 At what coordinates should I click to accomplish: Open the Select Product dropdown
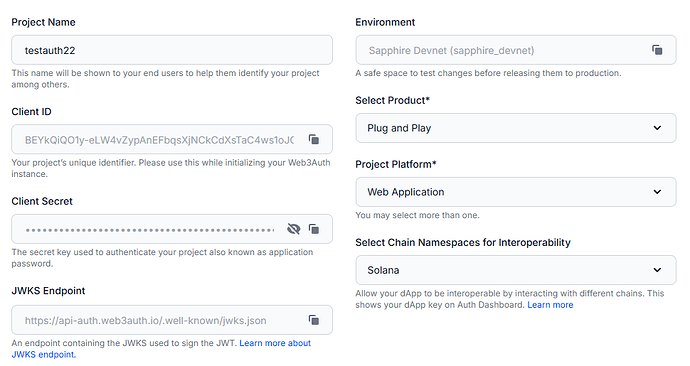point(516,128)
